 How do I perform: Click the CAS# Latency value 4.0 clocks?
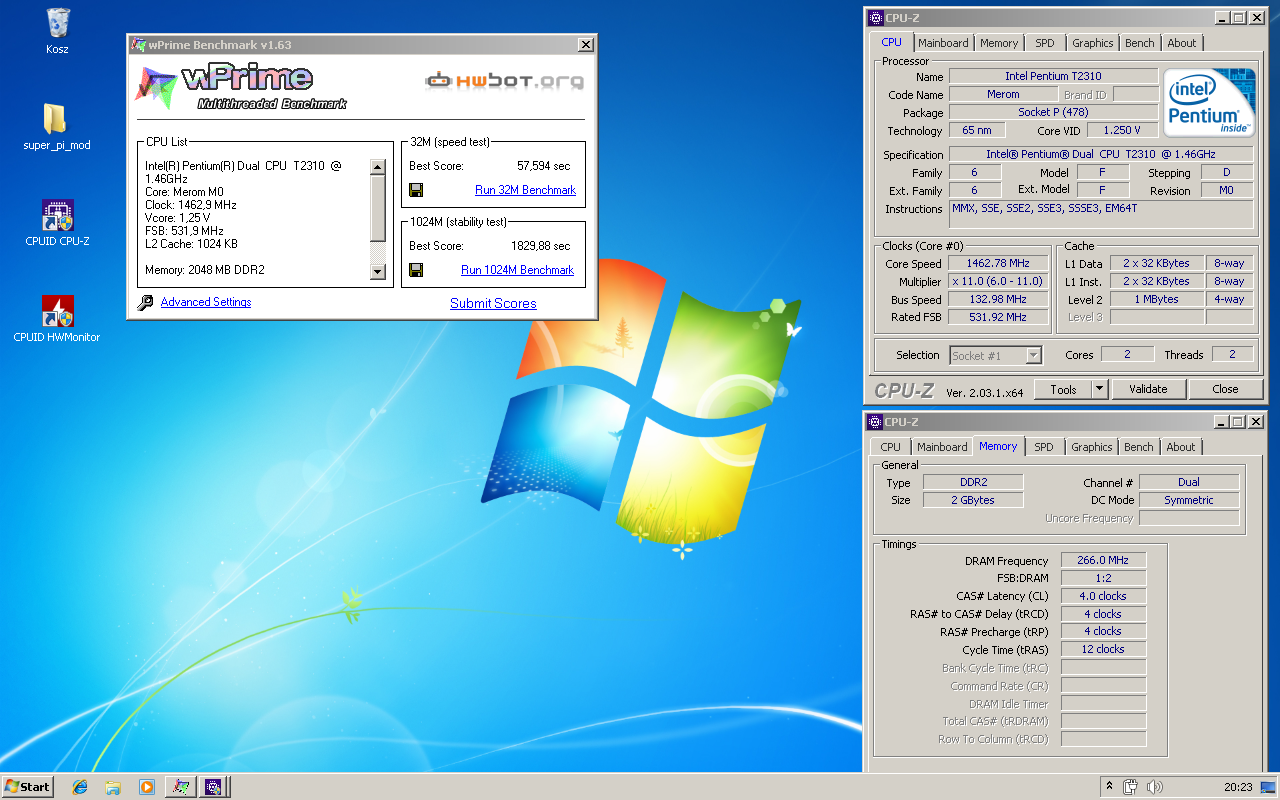(1103, 596)
